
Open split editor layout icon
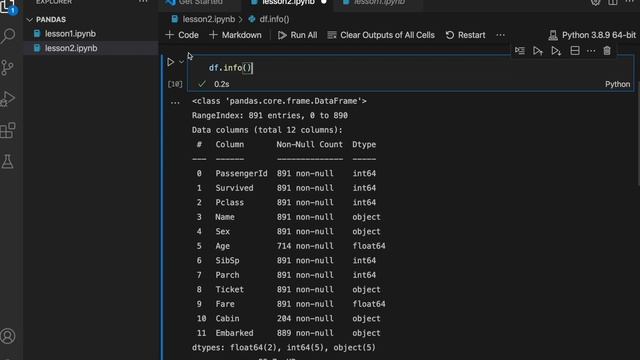613,2
